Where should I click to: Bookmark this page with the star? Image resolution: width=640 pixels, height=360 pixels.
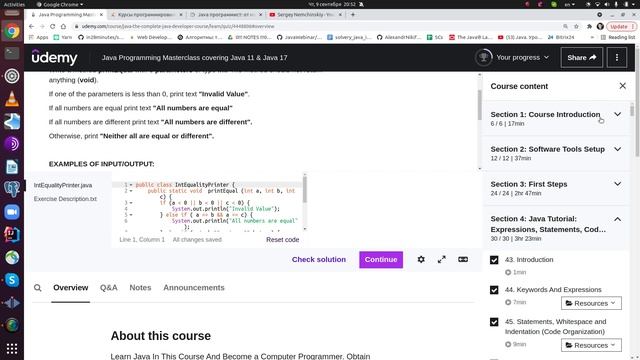pyautogui.click(x=576, y=26)
